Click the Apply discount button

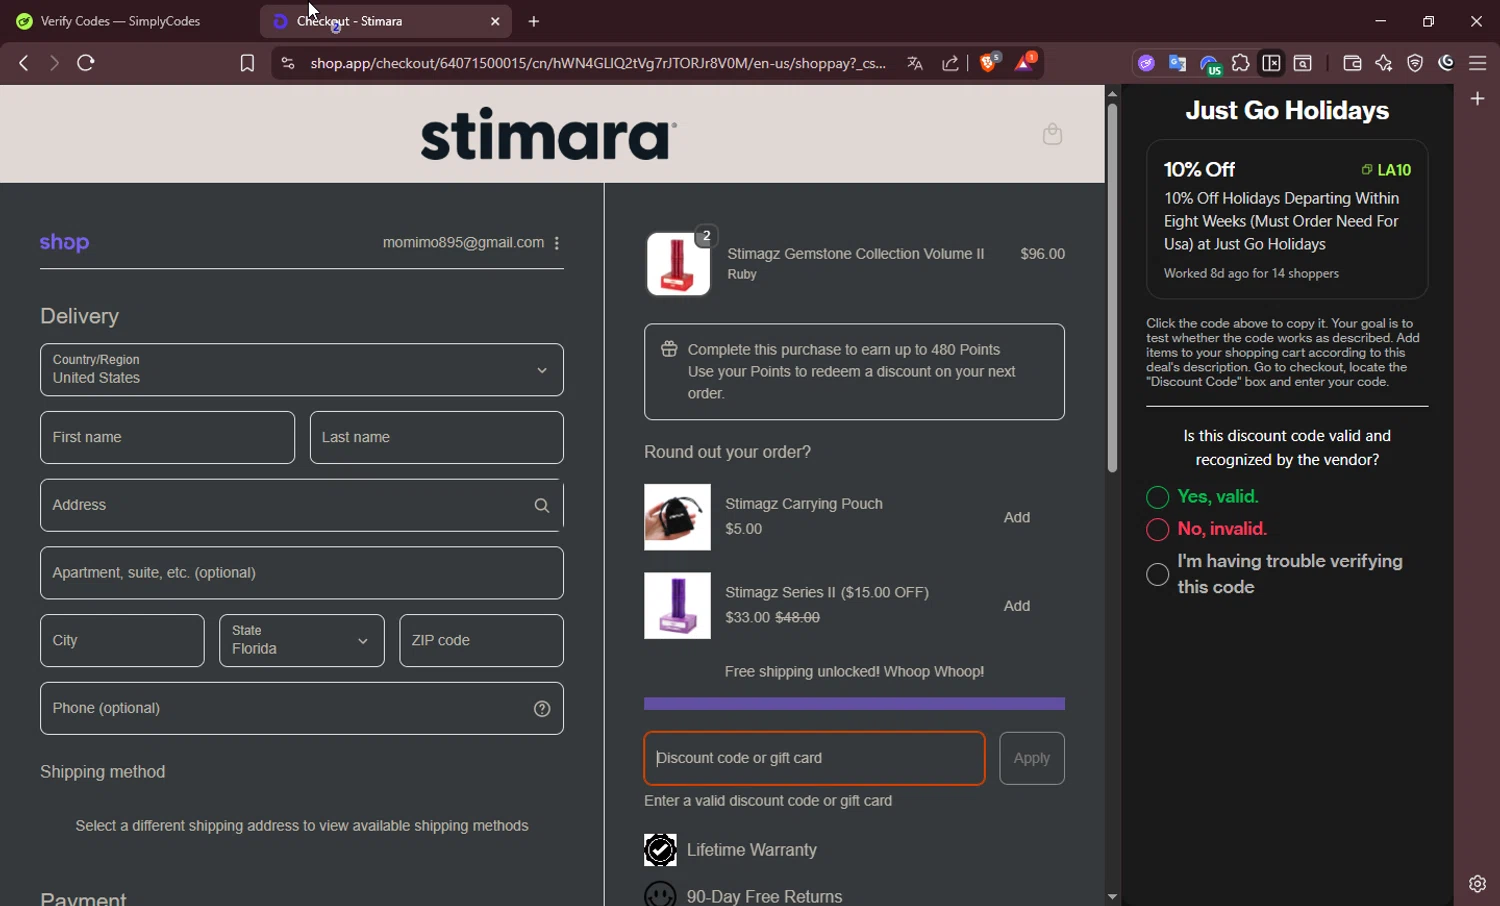click(1032, 758)
